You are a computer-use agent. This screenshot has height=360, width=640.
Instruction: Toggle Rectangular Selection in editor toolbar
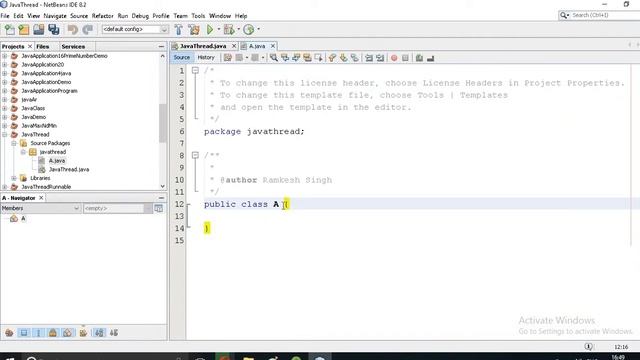(318, 58)
